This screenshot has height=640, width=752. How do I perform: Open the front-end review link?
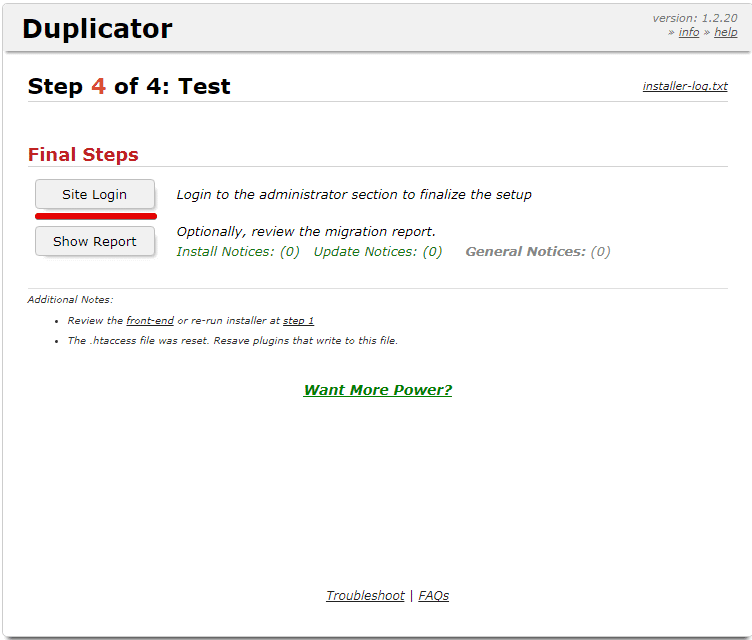click(x=150, y=320)
